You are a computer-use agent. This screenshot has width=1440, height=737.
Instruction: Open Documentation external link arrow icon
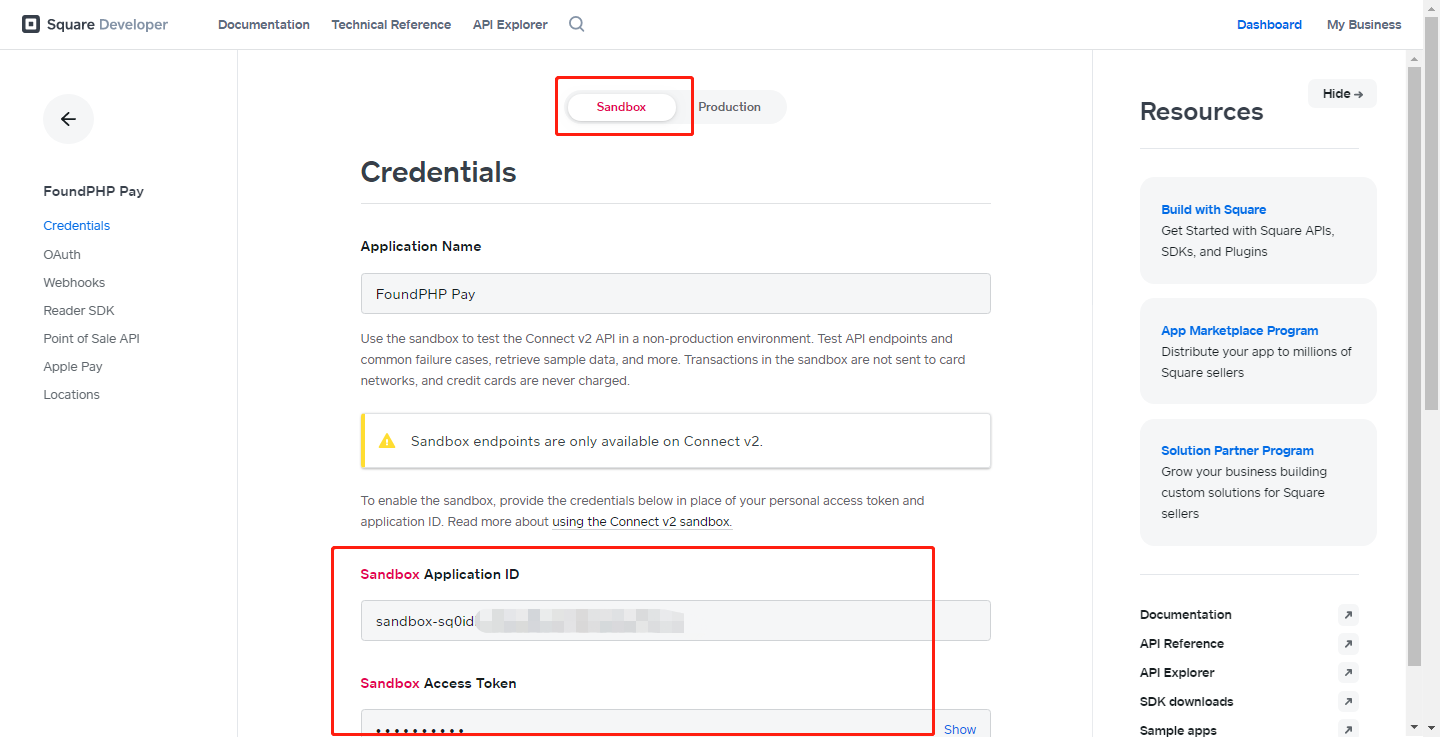1348,615
